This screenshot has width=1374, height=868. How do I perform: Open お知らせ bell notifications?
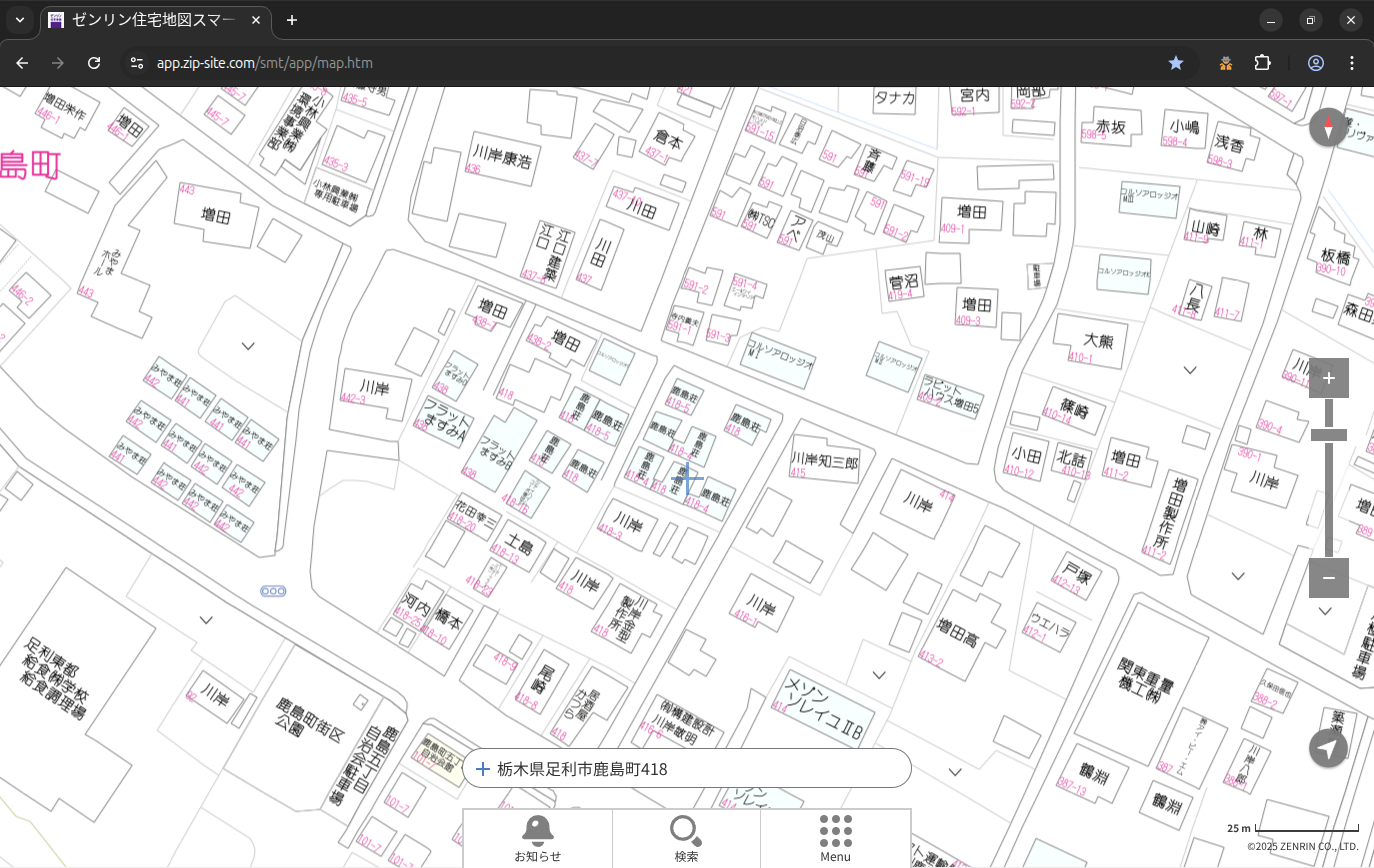(x=537, y=838)
